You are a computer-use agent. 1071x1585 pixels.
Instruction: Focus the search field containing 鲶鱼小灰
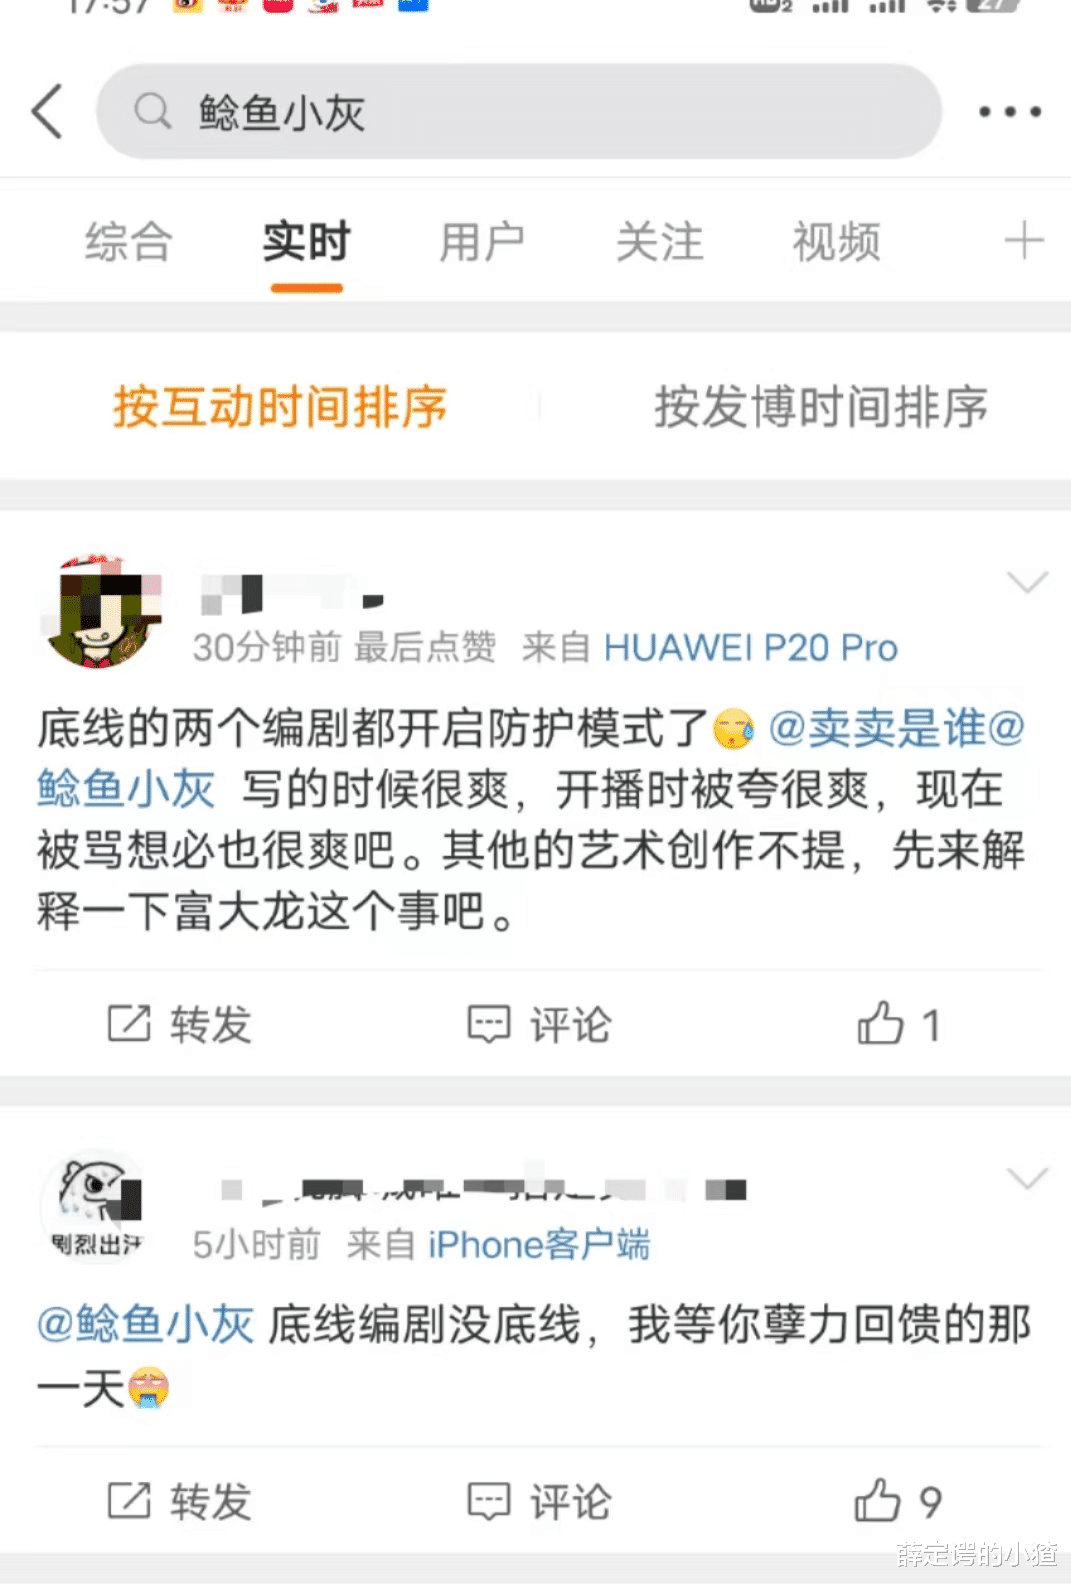coord(519,111)
